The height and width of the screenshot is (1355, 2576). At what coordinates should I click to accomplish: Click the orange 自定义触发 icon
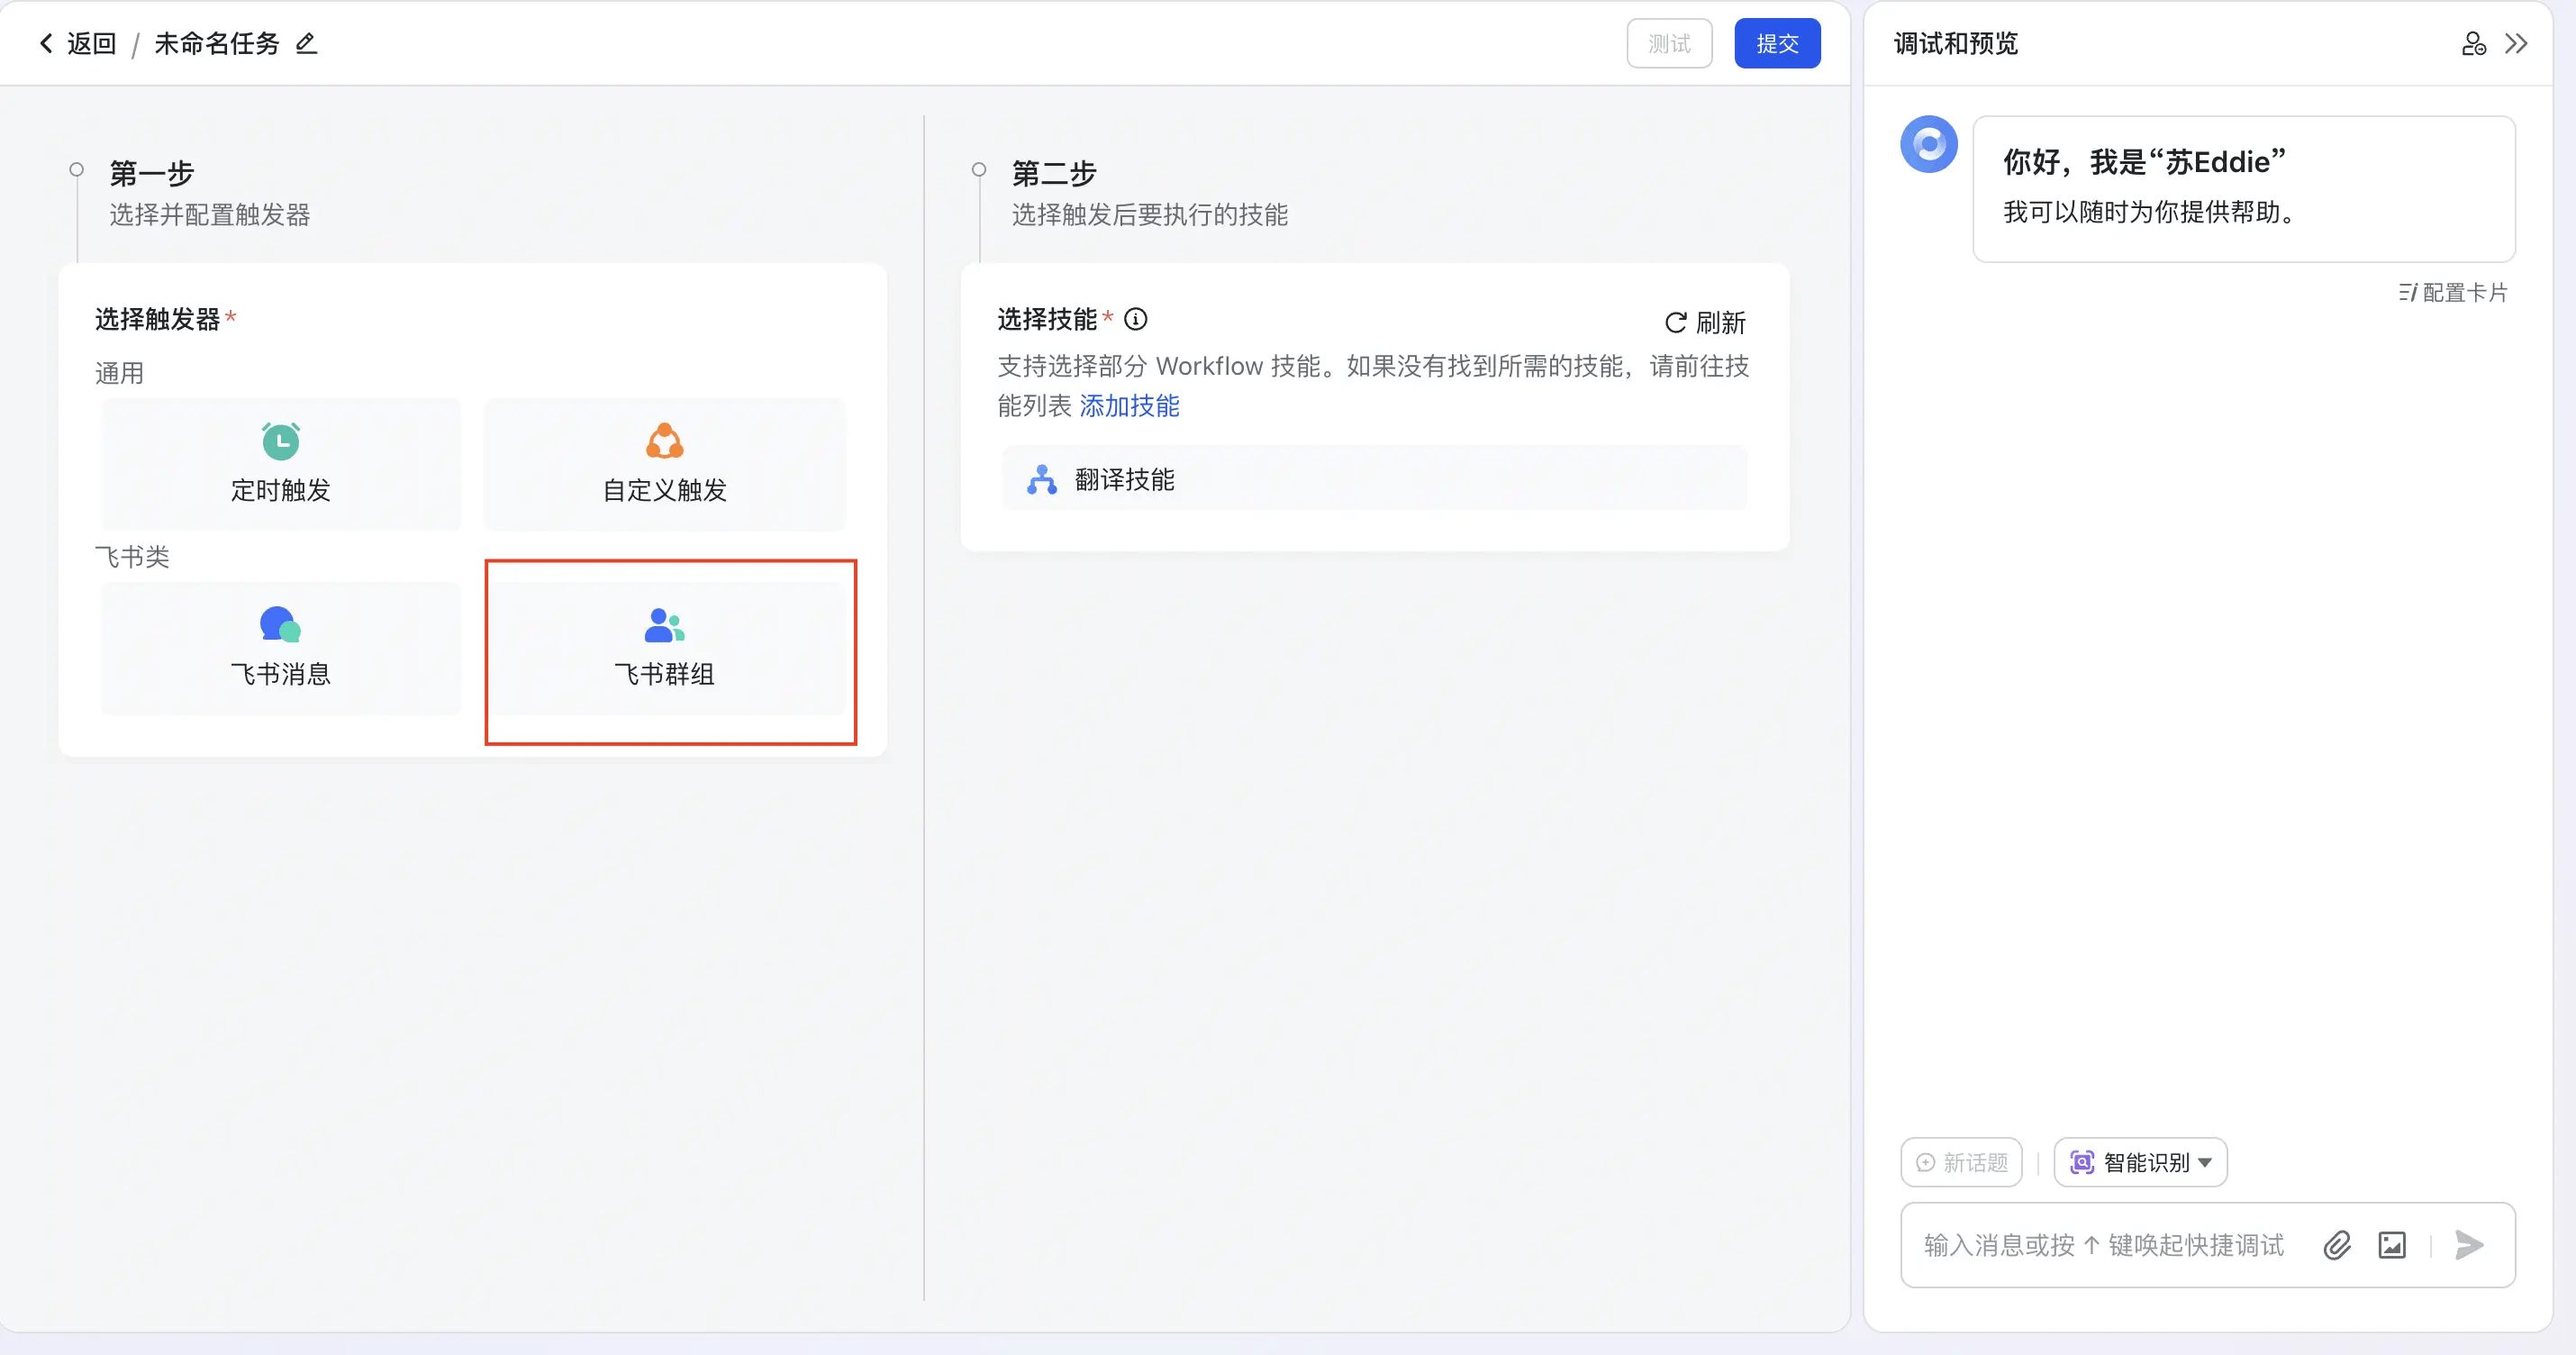[665, 441]
